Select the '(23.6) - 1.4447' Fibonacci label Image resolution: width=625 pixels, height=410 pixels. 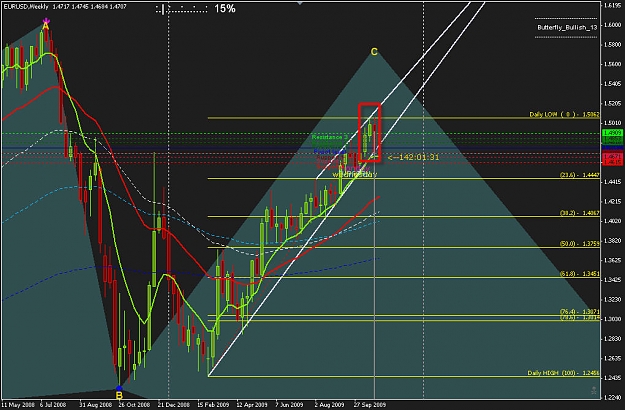(579, 175)
